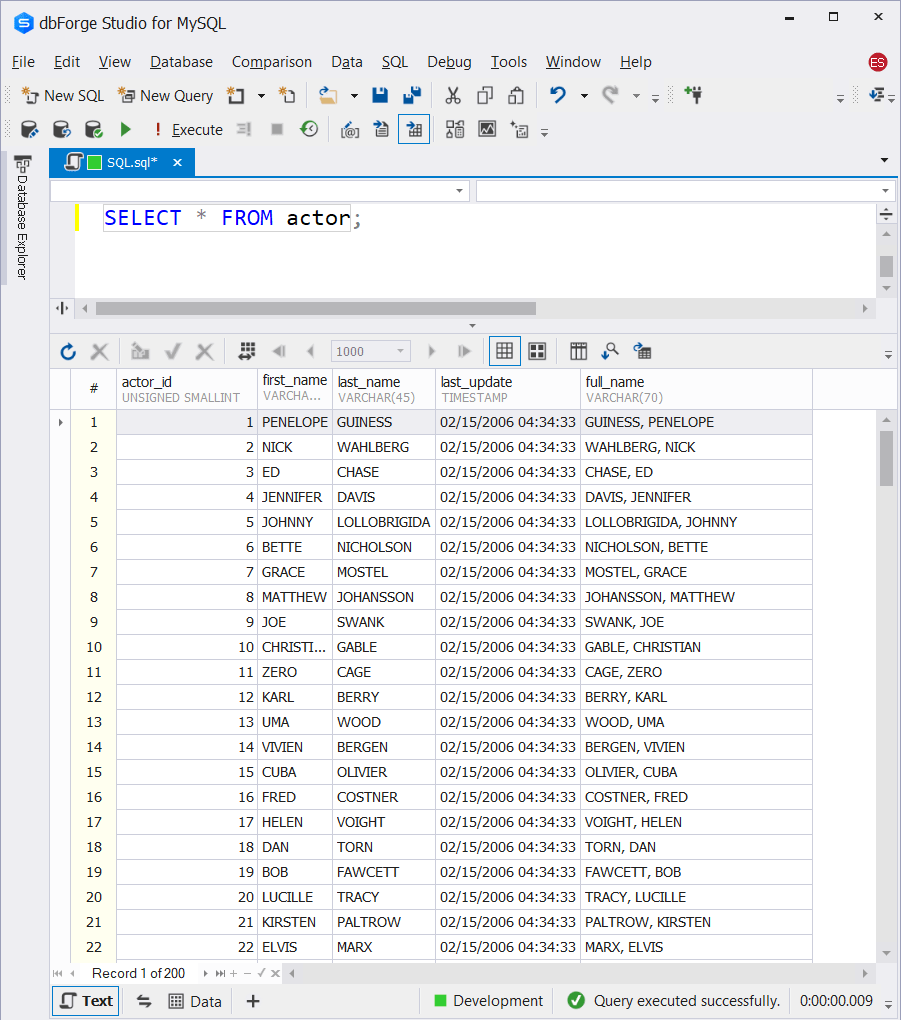Open the Database menu
This screenshot has width=901, height=1020.
pos(182,62)
